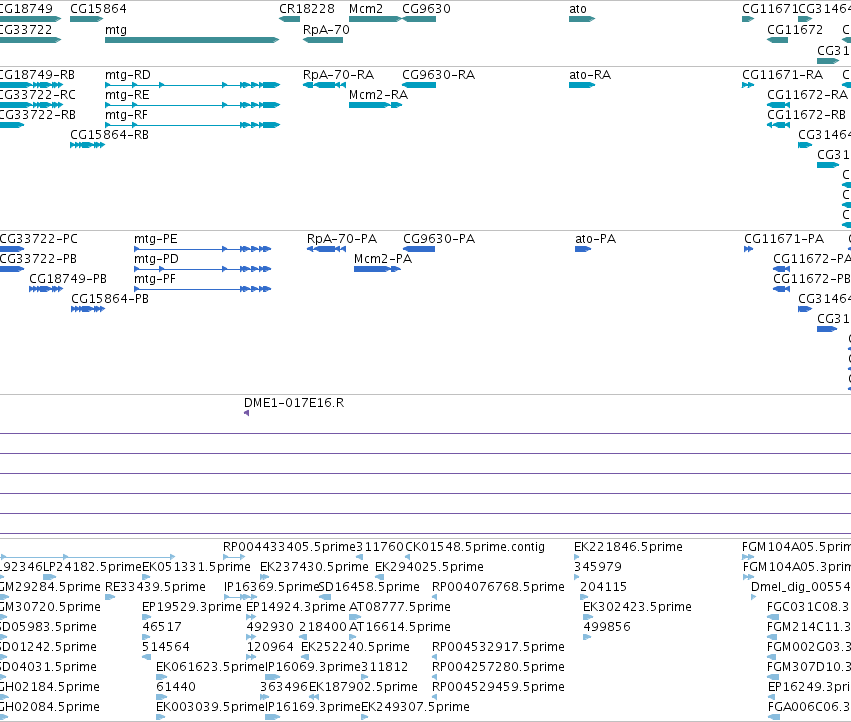This screenshot has height=722, width=851.
Task: Select the 46517 feature label
Action: [162, 627]
